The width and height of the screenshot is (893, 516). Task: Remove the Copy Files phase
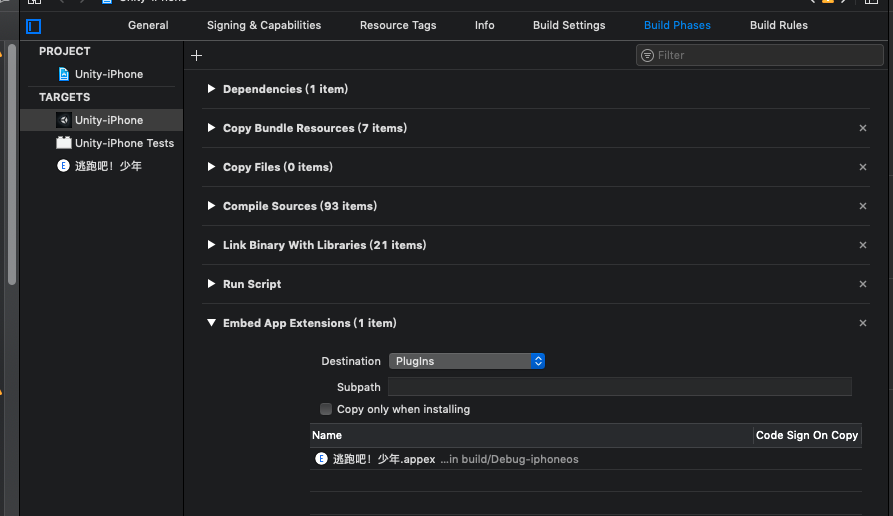coord(863,167)
